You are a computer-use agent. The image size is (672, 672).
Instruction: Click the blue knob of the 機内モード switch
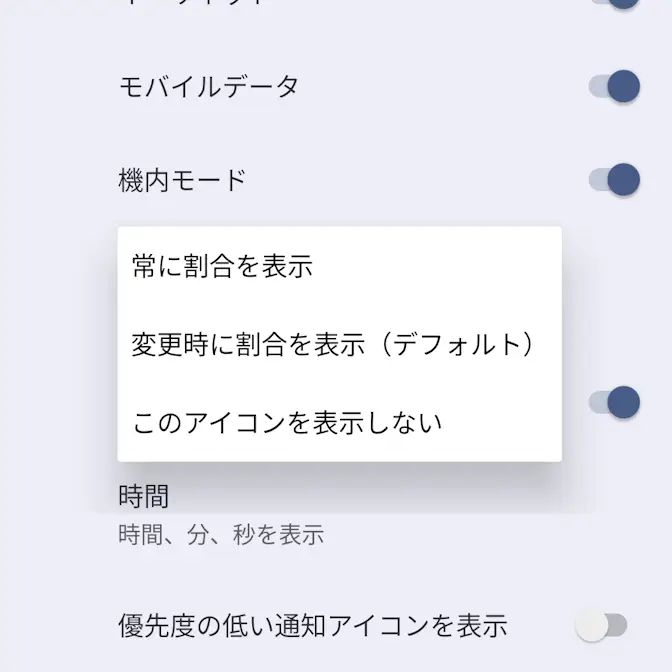pyautogui.click(x=624, y=180)
